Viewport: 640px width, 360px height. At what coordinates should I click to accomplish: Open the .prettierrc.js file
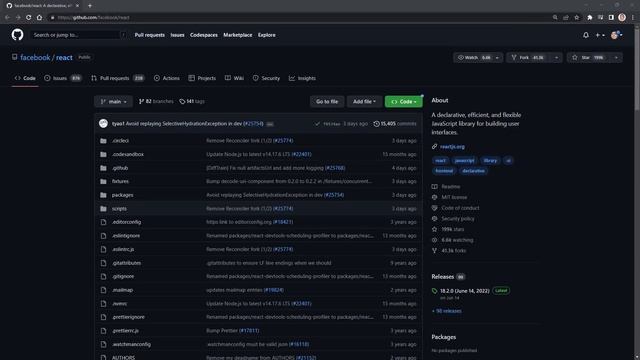(x=125, y=331)
